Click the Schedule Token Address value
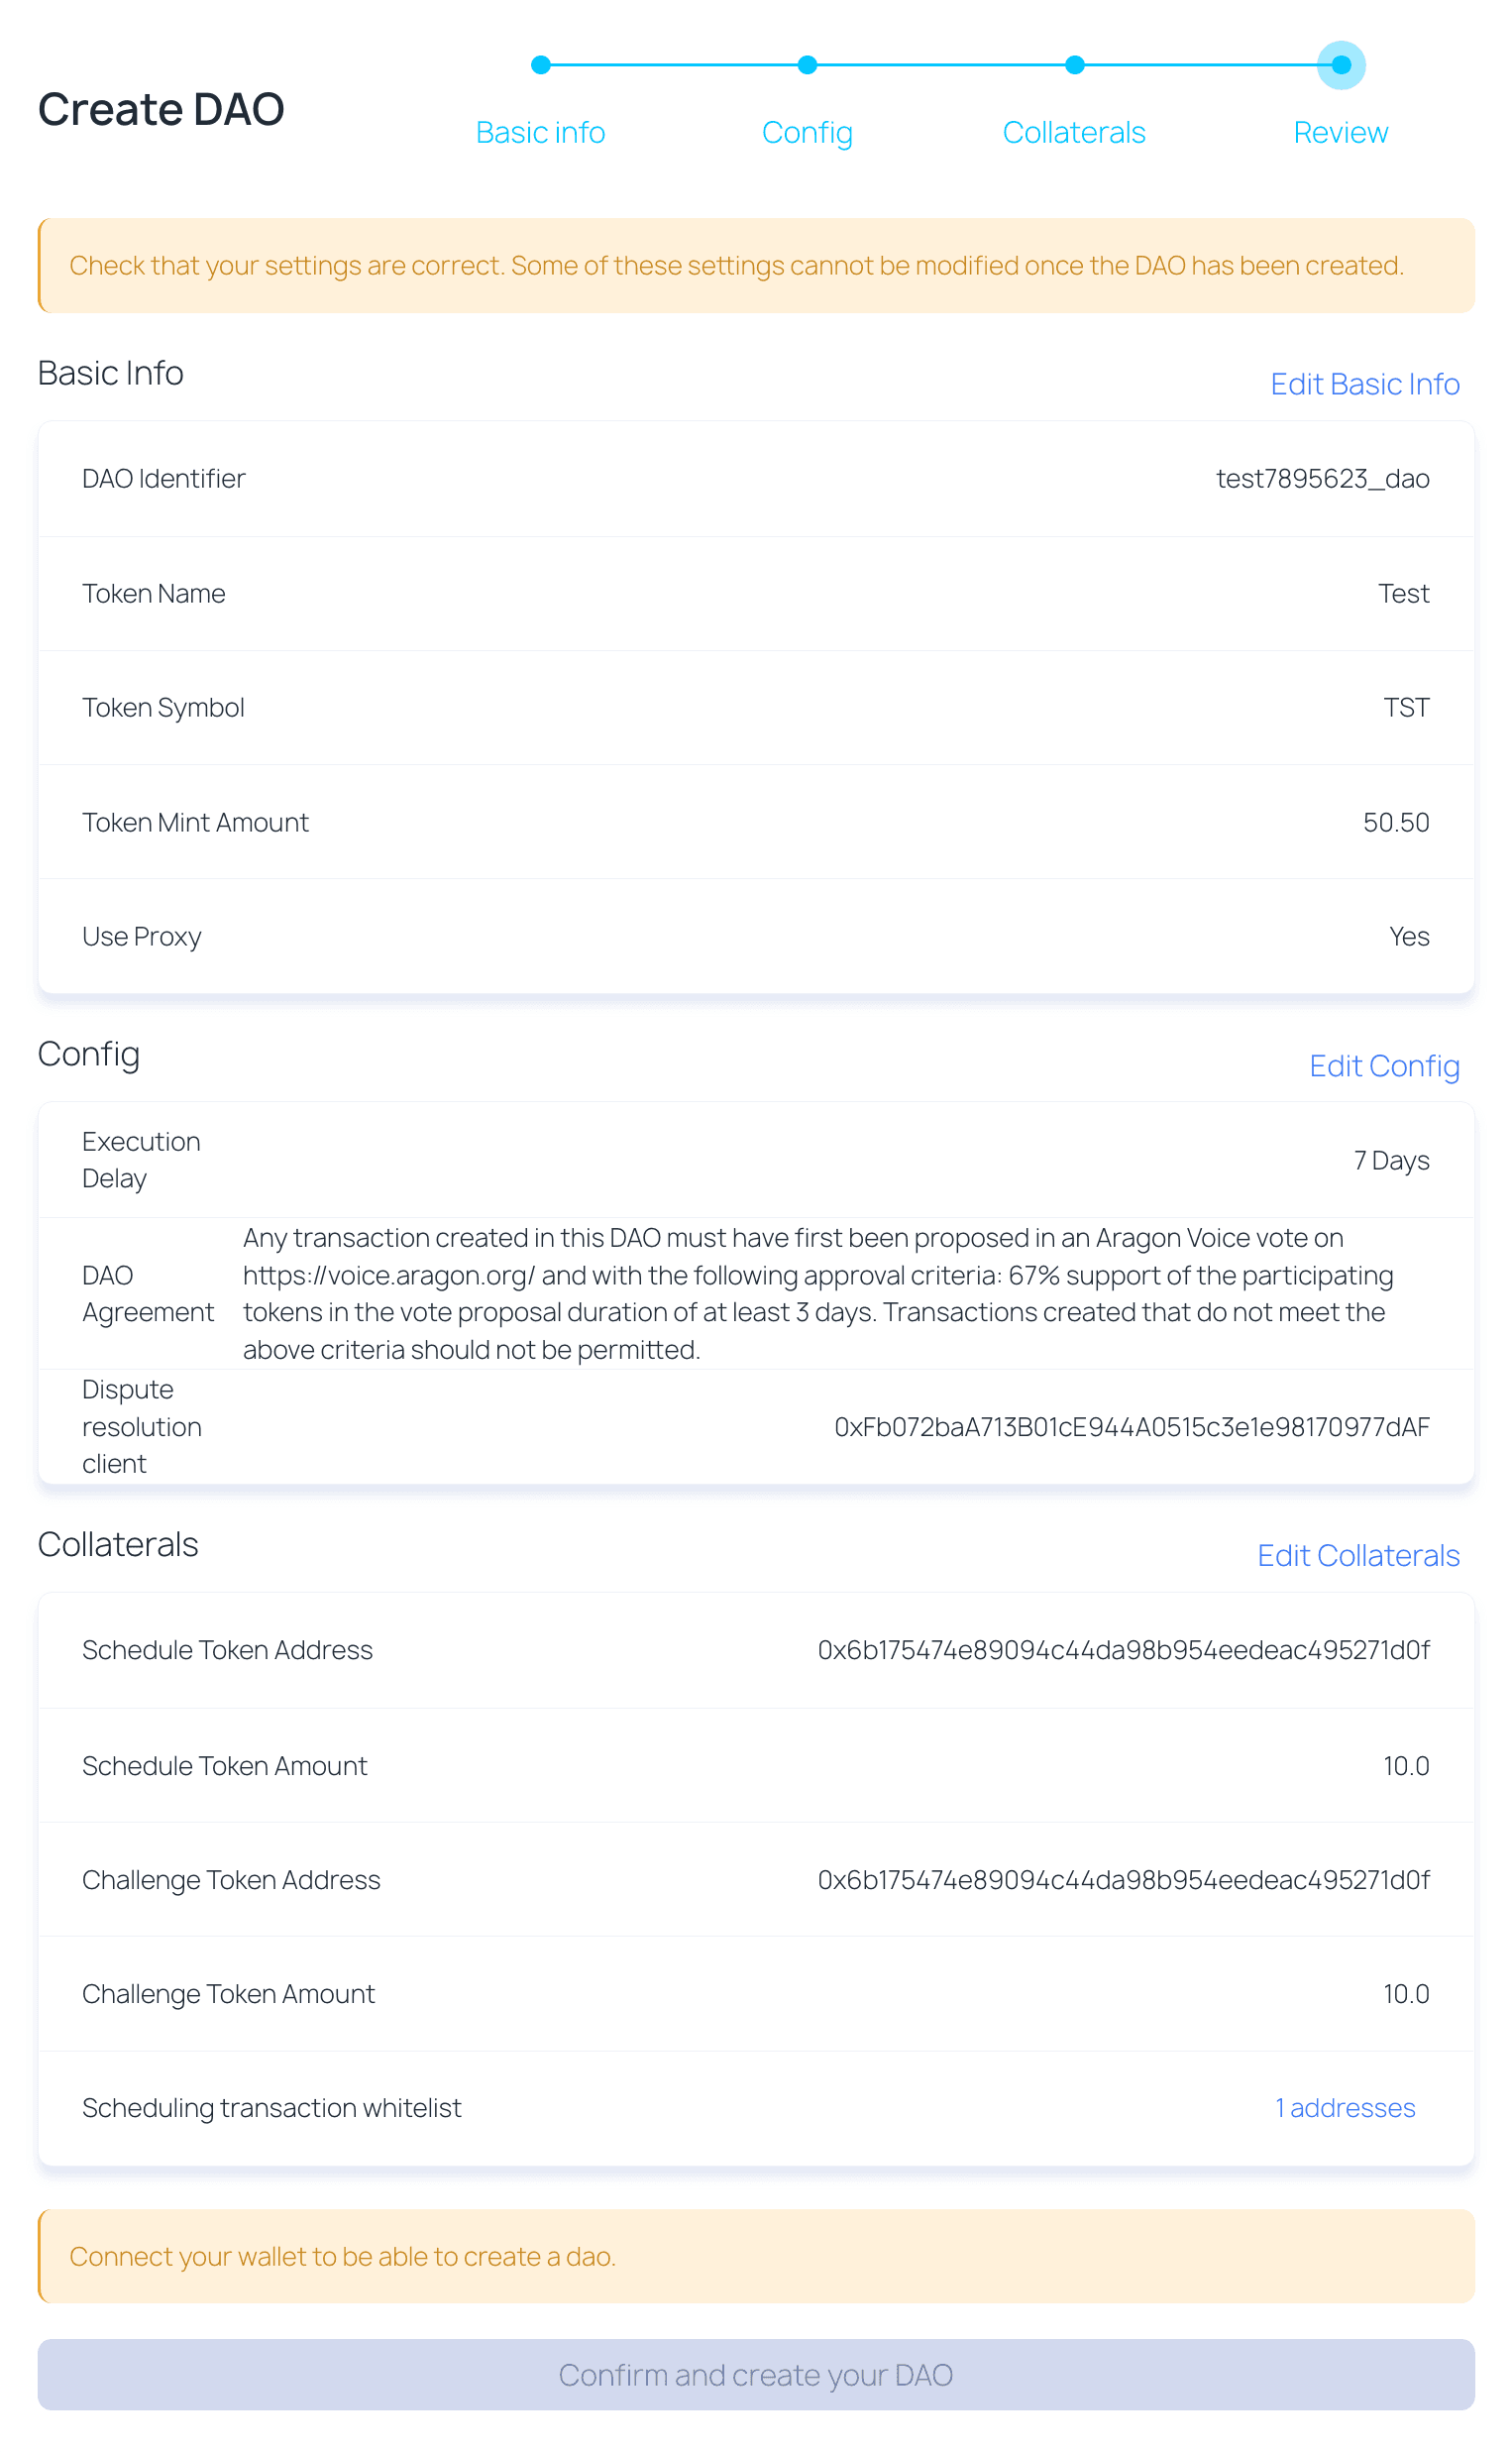This screenshot has width=1512, height=2452. pos(1124,1650)
